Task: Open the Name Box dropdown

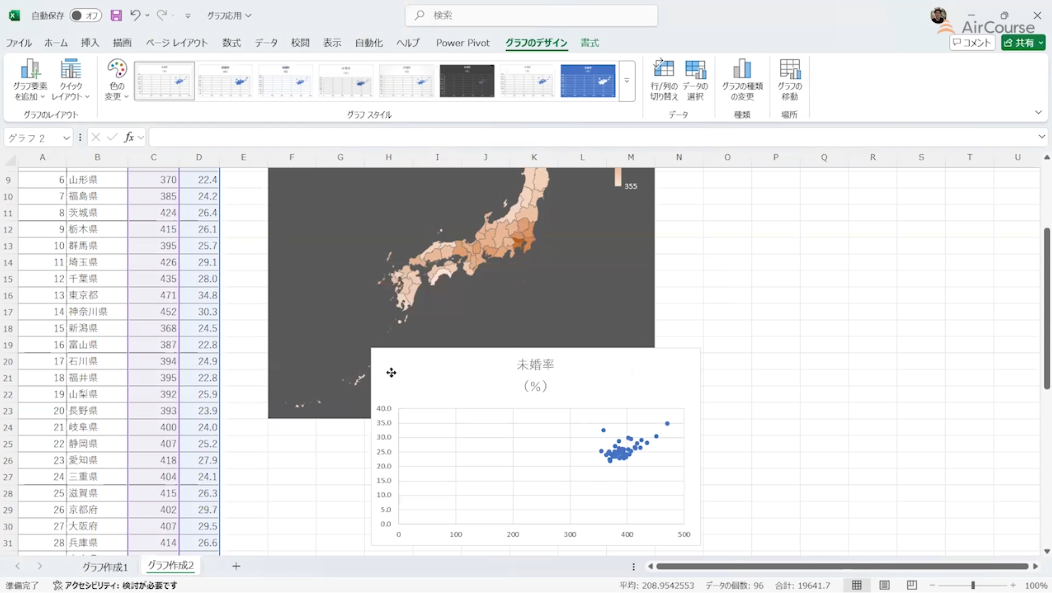Action: (66, 137)
